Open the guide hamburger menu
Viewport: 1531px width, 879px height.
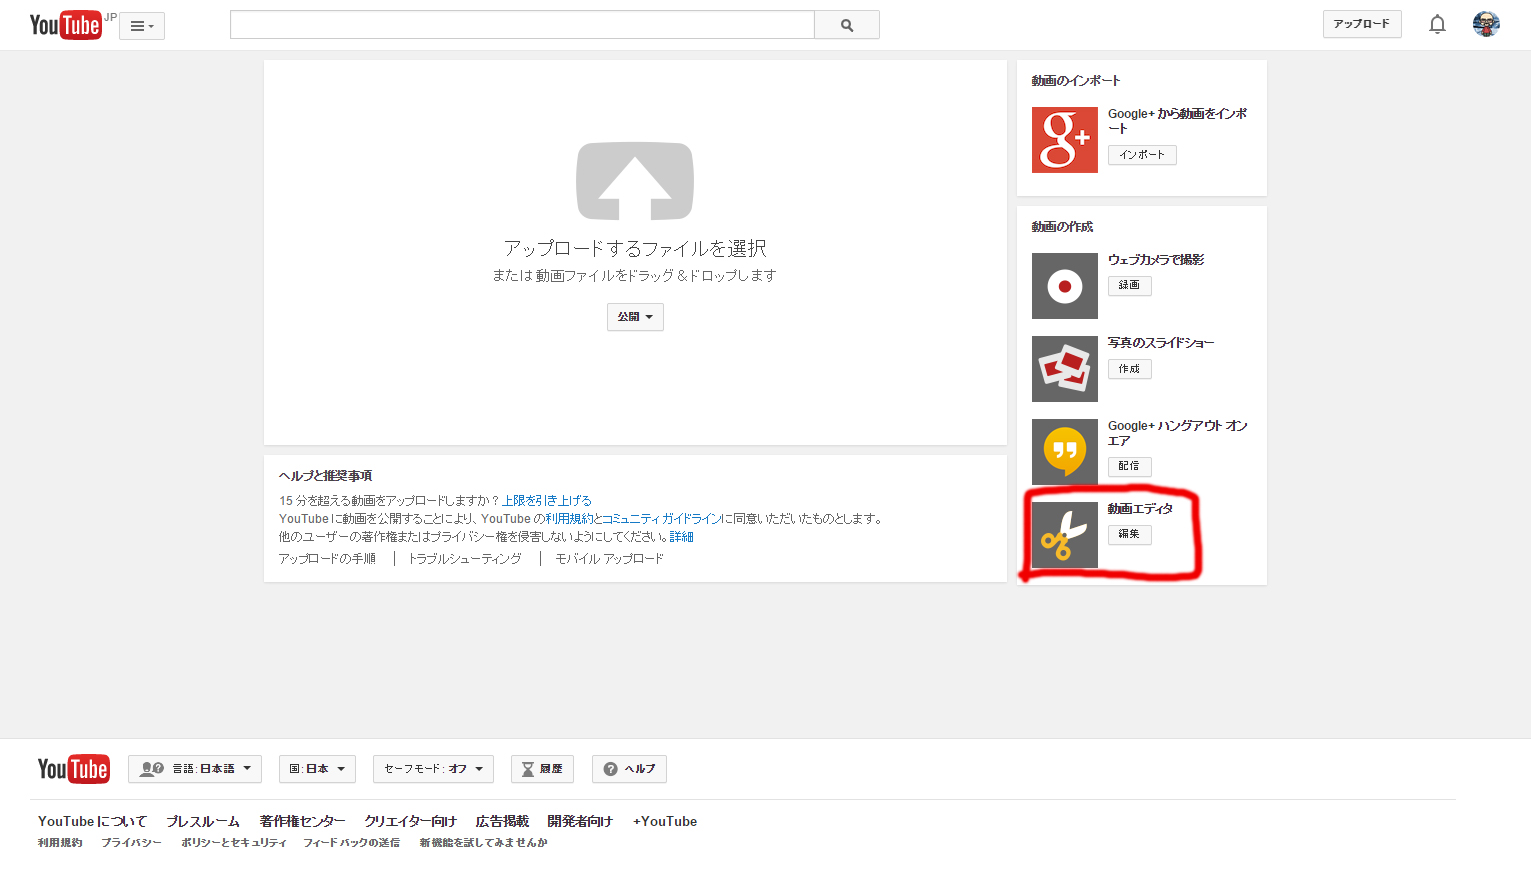pos(142,26)
